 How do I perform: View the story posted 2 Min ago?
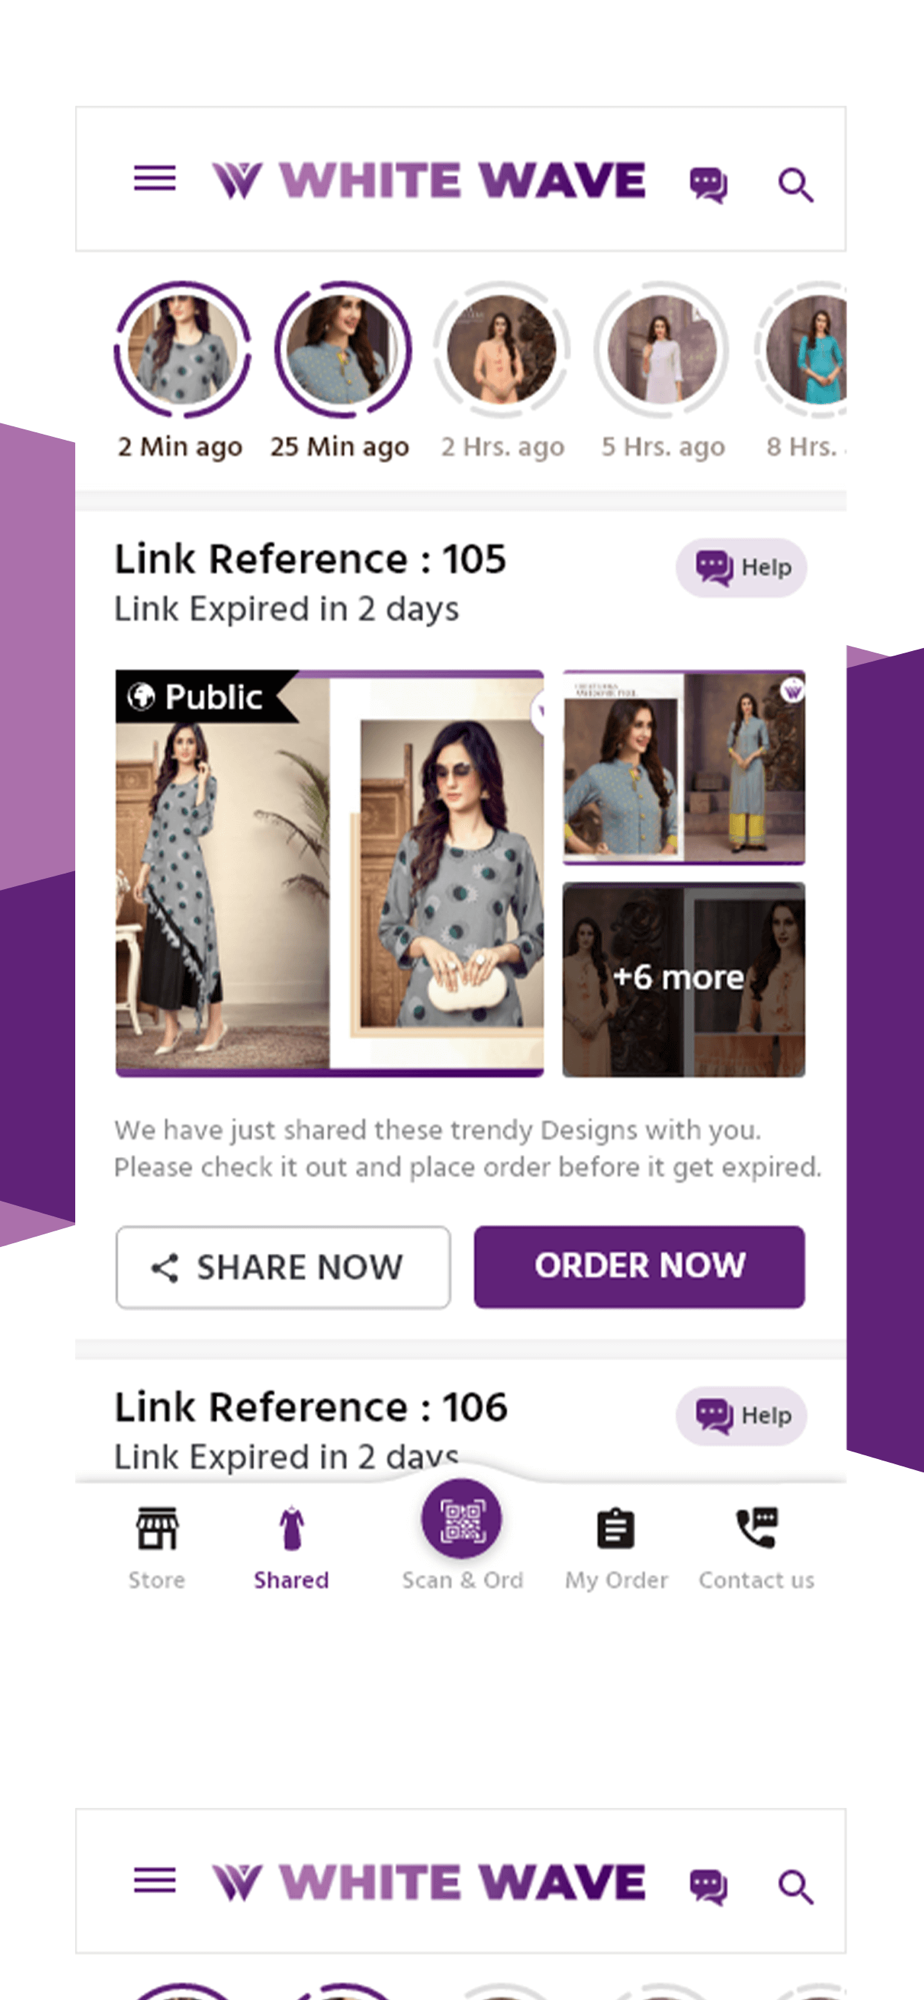(182, 350)
